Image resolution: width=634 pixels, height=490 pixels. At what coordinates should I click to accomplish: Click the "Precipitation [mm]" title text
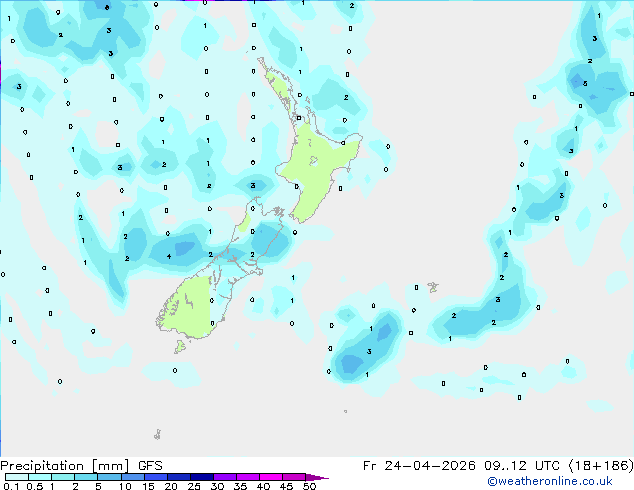click(x=65, y=466)
